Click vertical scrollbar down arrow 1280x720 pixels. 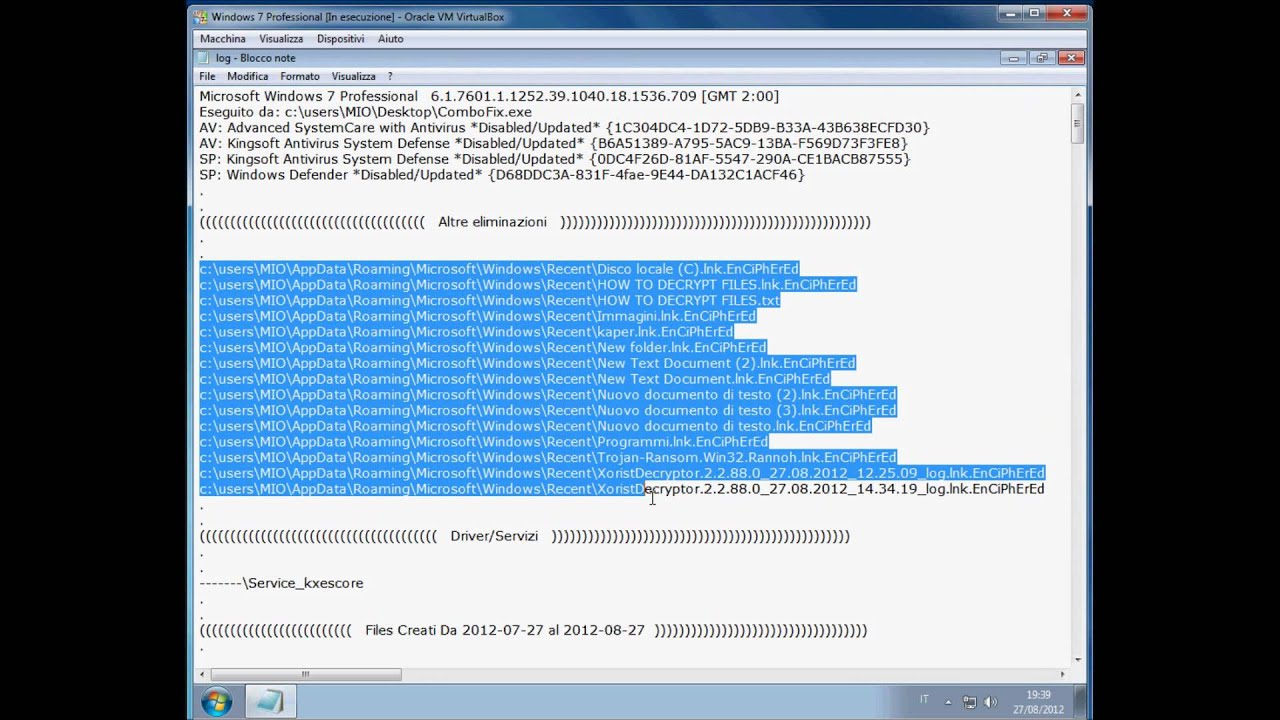pos(1077,659)
